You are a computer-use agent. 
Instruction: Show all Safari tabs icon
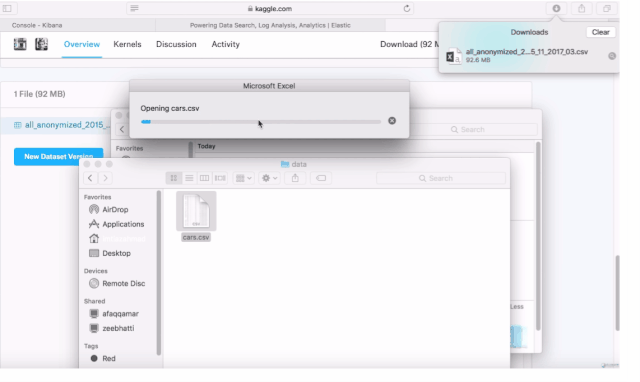pyautogui.click(x=607, y=8)
